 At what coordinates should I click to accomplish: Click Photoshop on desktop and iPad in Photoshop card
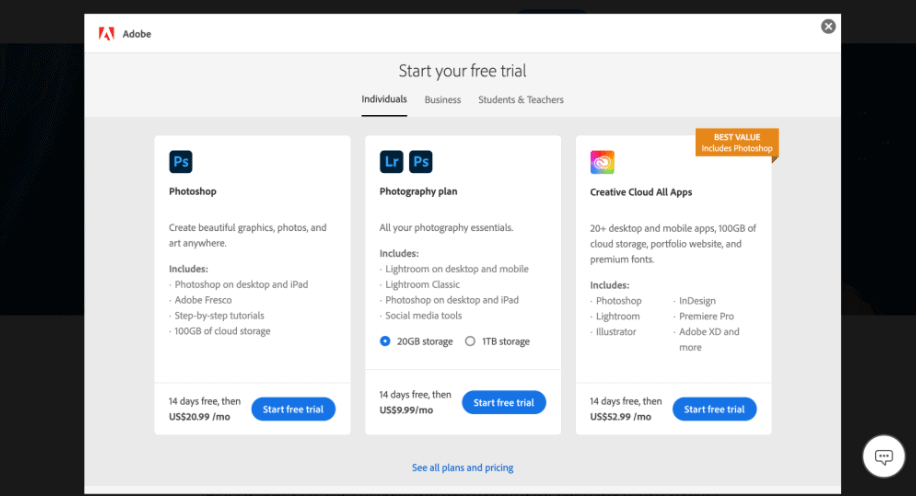click(x=241, y=285)
